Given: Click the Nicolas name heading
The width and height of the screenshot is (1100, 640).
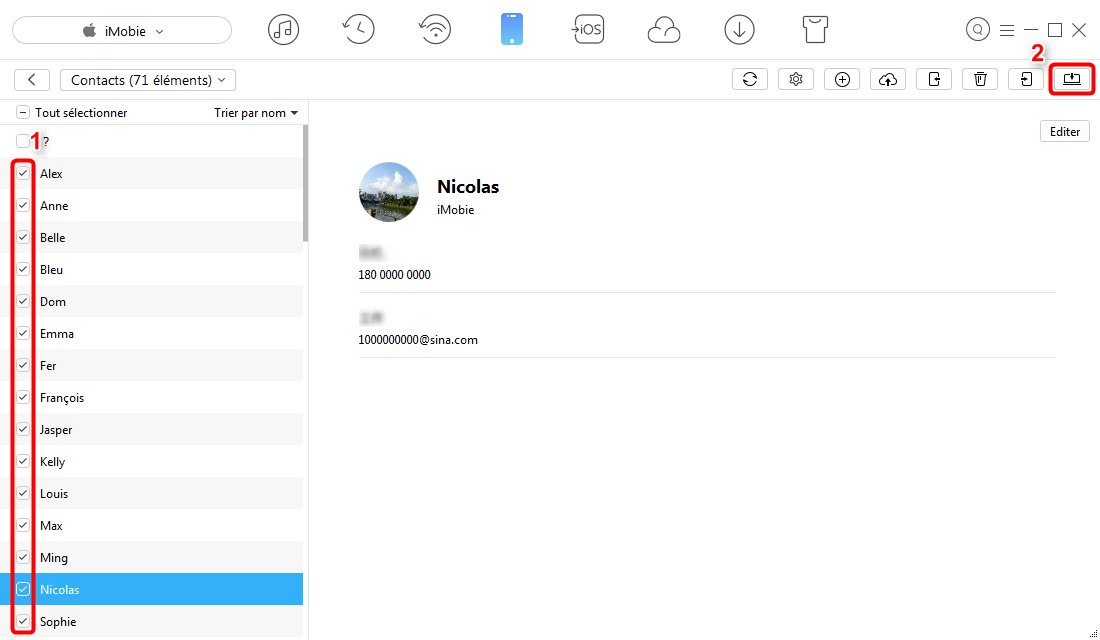Looking at the screenshot, I should (x=468, y=187).
